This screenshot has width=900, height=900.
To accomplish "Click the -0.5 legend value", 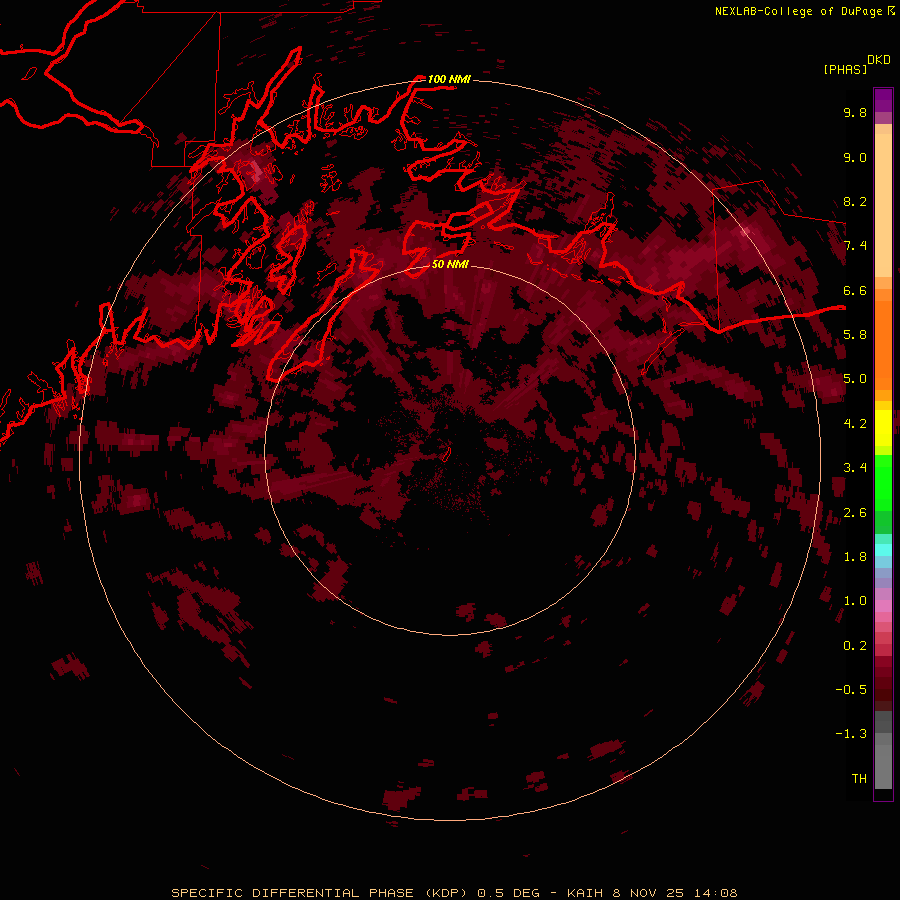I will [x=851, y=690].
